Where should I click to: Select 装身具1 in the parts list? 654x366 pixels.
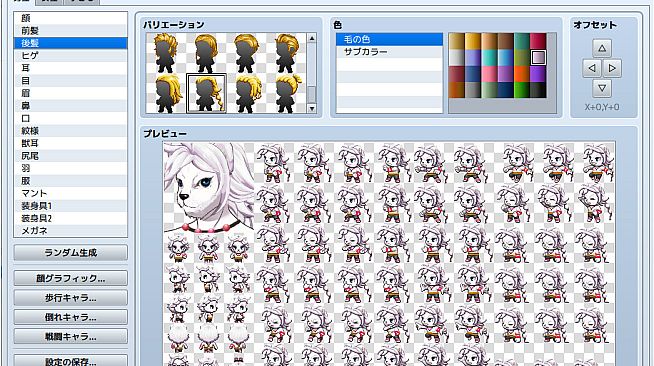click(70, 206)
